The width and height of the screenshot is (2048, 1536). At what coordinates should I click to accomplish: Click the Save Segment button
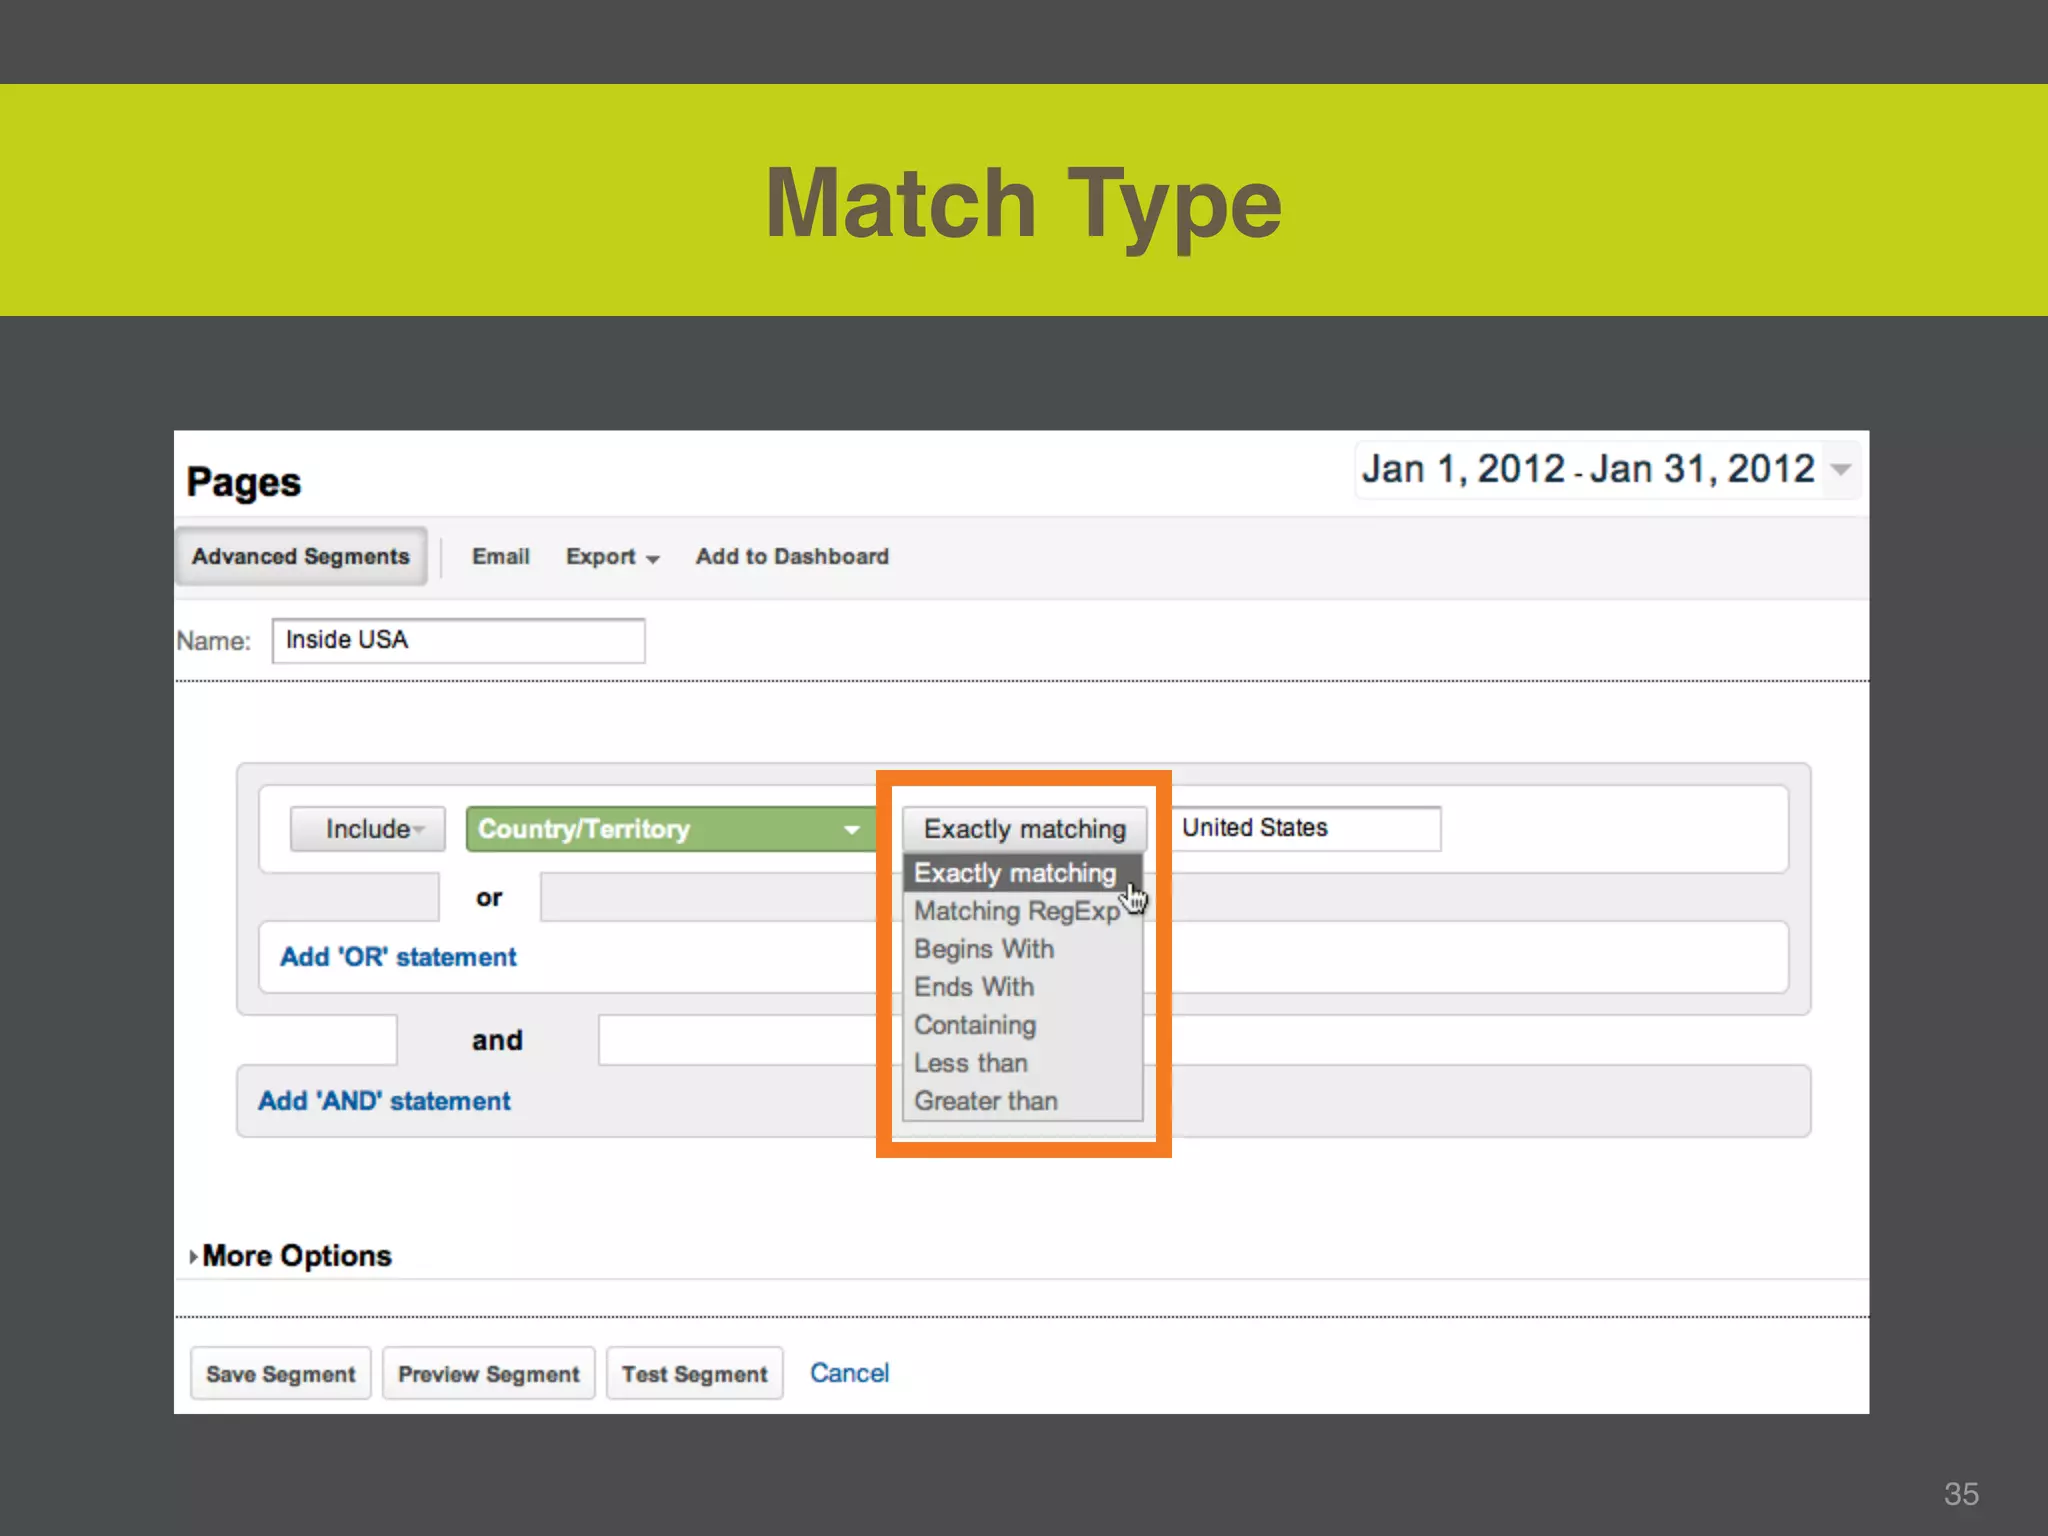coord(280,1374)
